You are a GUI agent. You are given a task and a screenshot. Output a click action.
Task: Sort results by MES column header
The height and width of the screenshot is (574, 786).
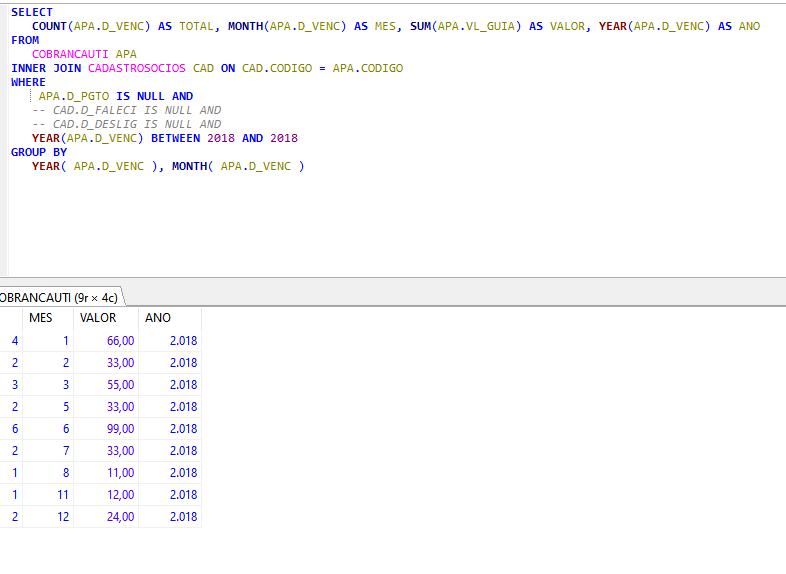tap(41, 318)
